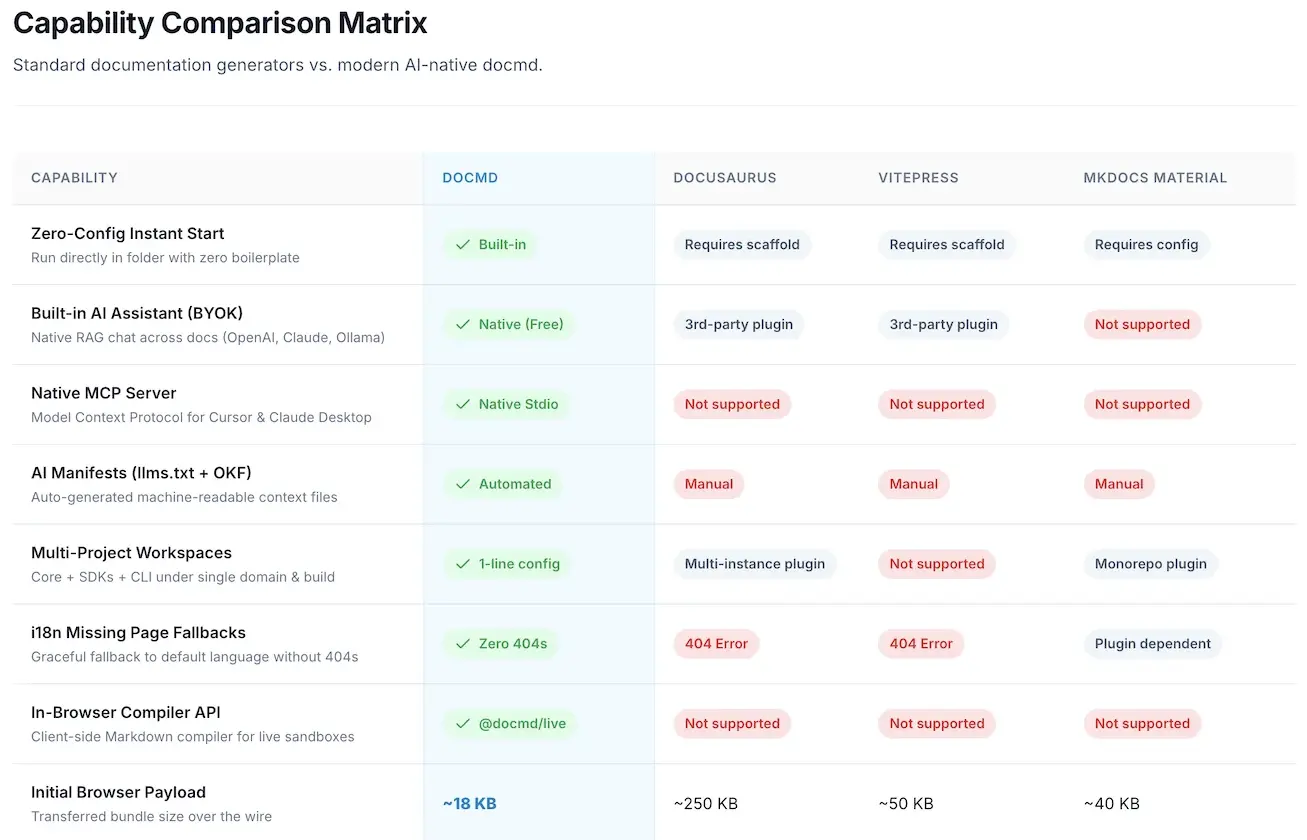Viewport: 1307px width, 840px height.
Task: Click the Transferred bundle size description
Action: click(151, 817)
